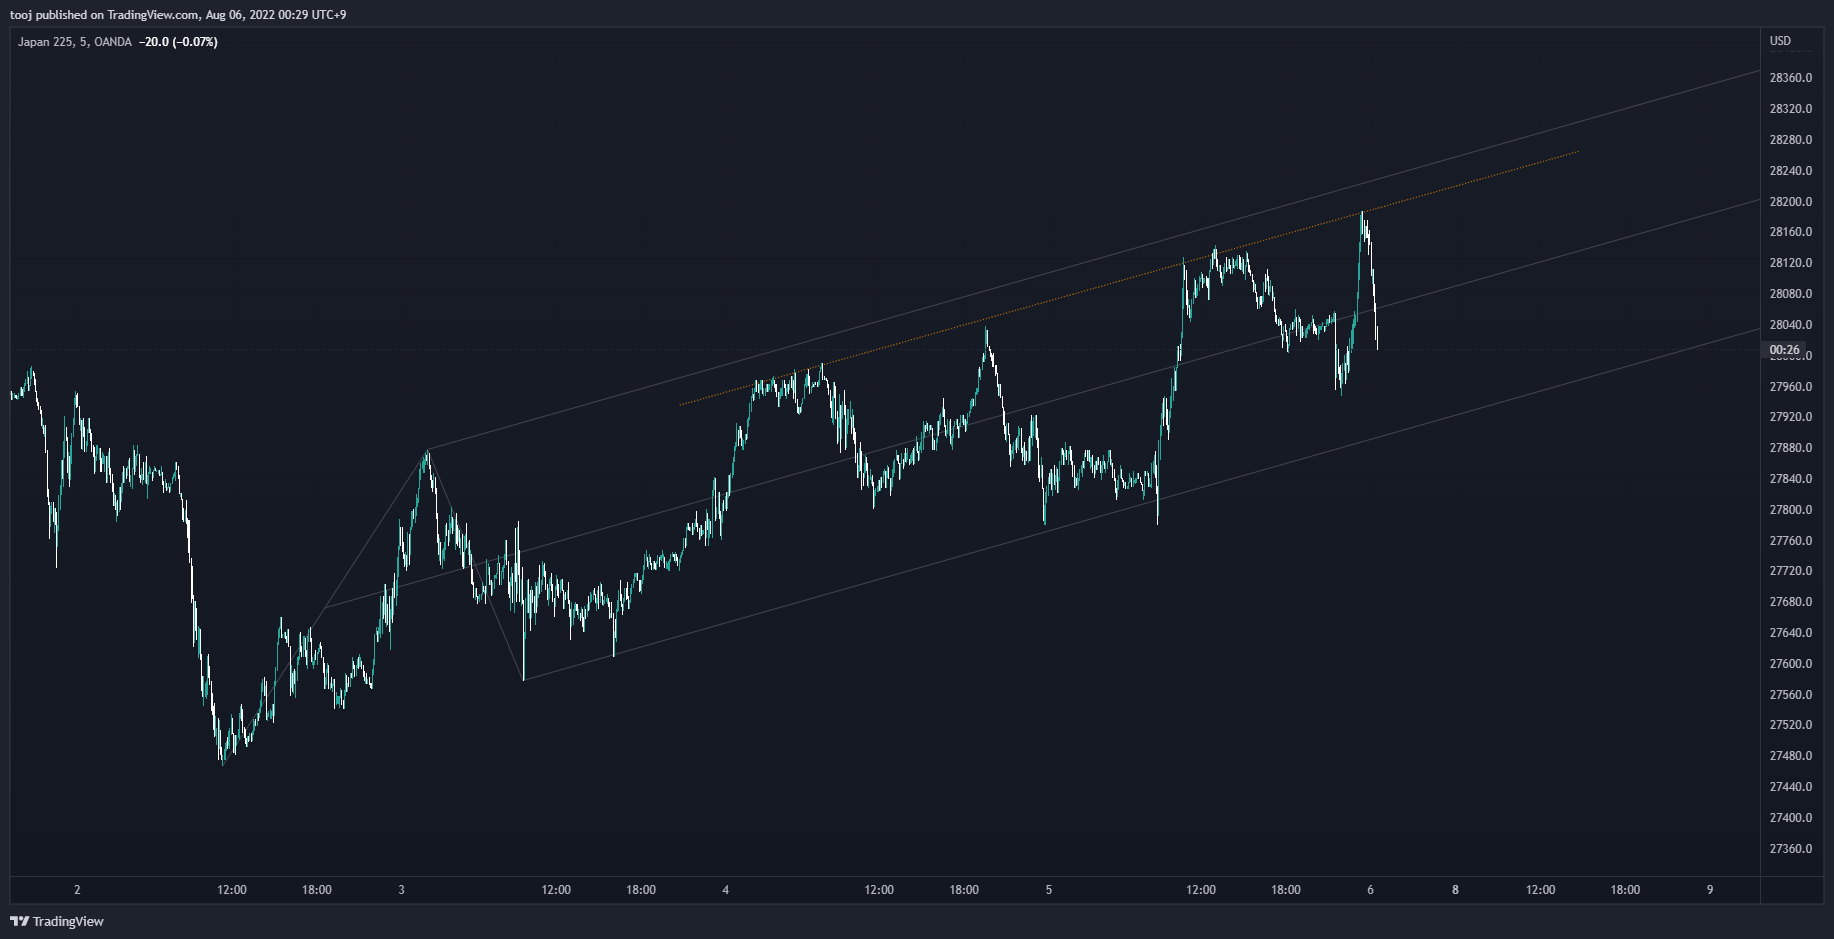Click the 28280.0 price label

click(1791, 140)
